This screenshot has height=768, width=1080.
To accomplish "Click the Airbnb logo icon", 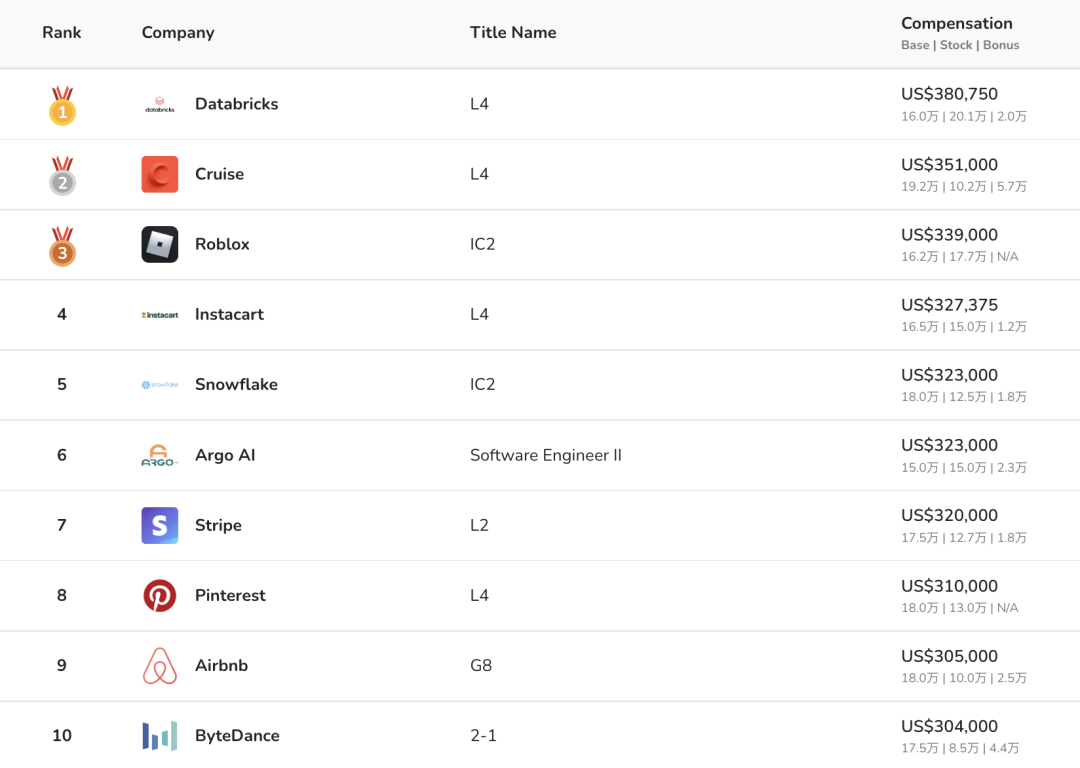I will point(160,666).
